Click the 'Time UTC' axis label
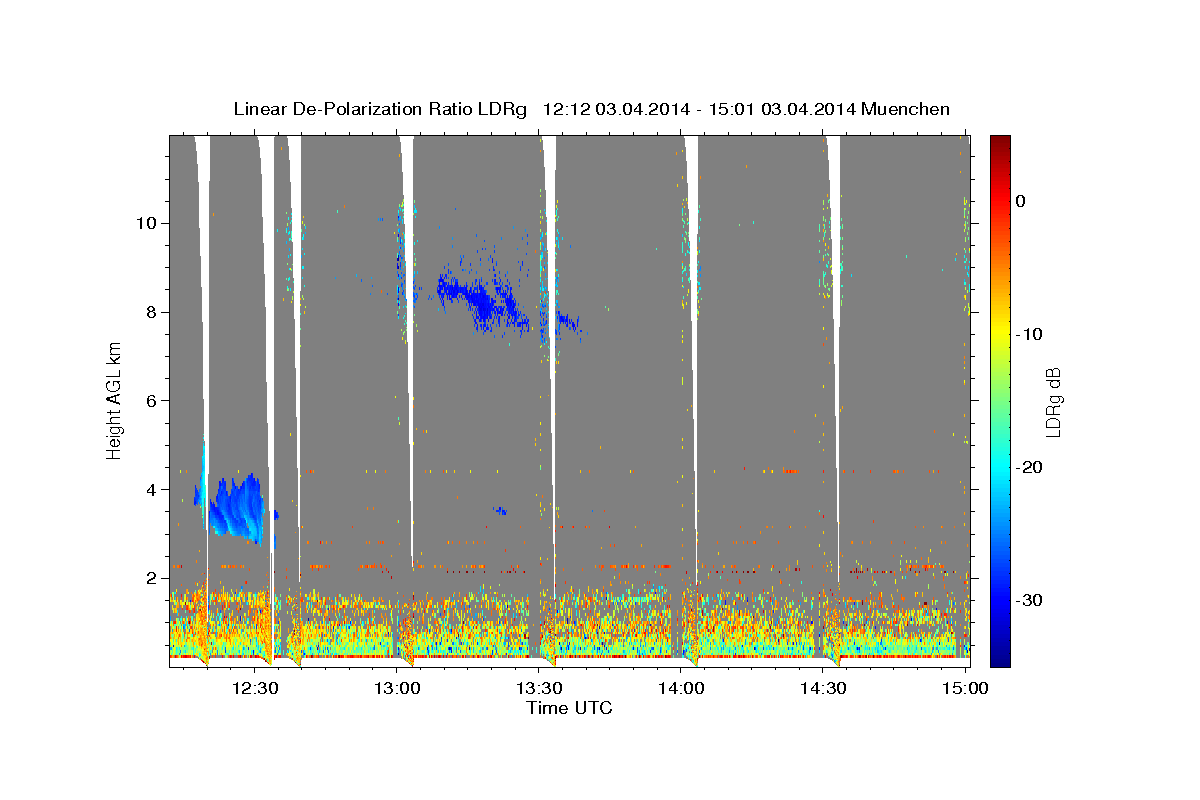 569,708
